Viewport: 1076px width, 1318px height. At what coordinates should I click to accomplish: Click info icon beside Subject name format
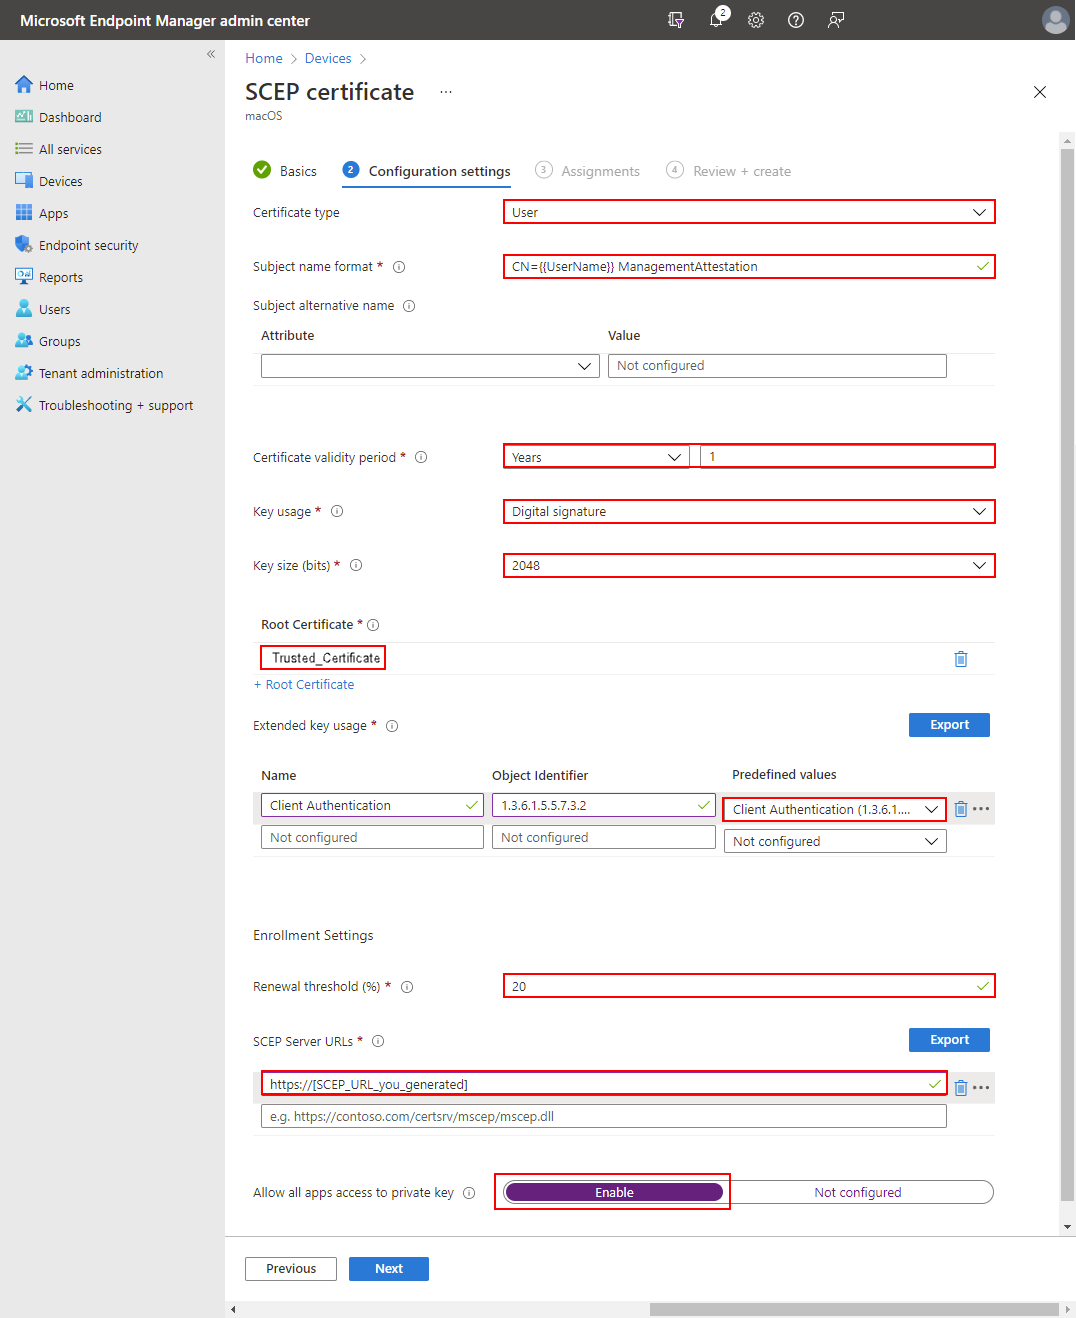399,267
